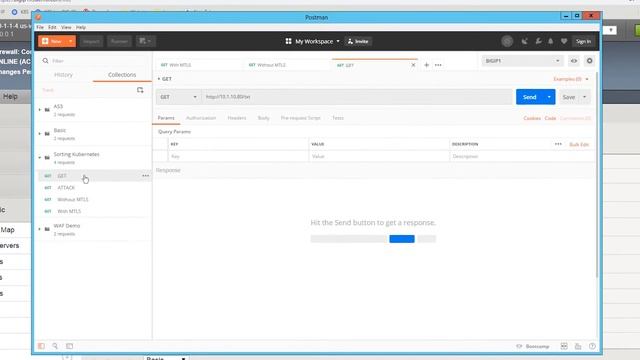Open the Runner button
Viewport: 640px width, 360px height.
119,41
